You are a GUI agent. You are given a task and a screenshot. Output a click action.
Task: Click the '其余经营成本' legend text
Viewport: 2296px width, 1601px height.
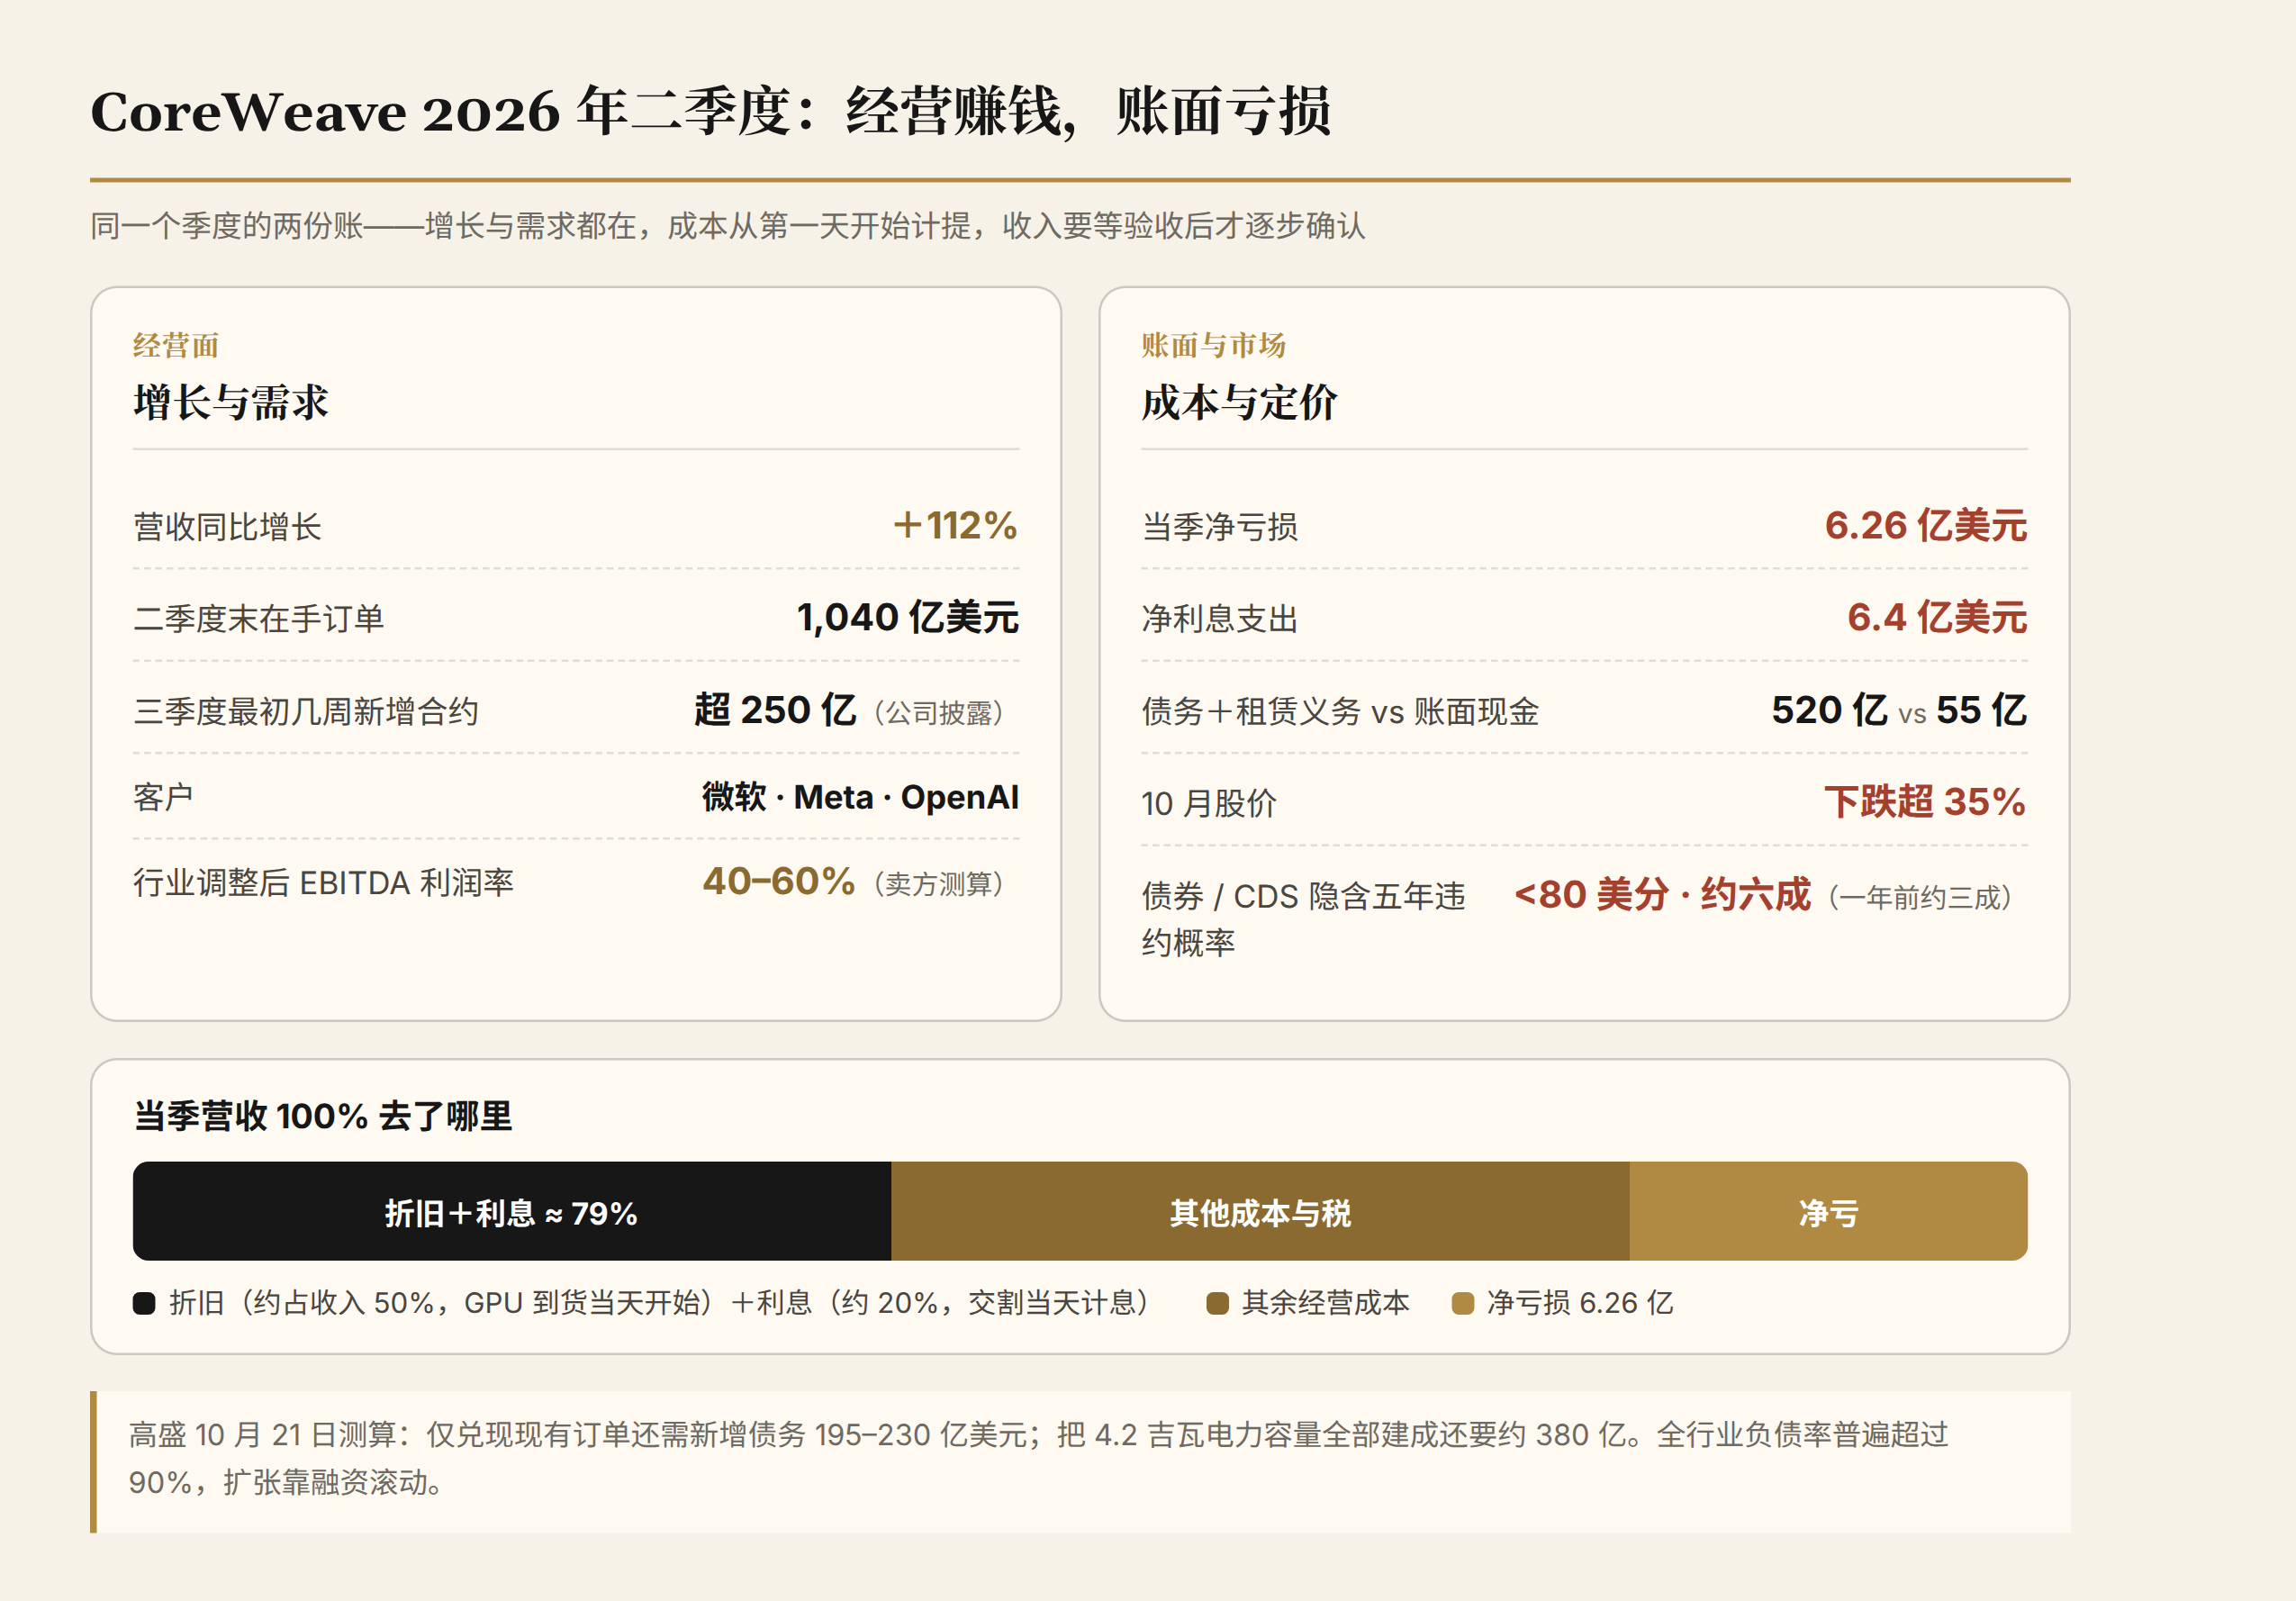click(x=1326, y=1303)
